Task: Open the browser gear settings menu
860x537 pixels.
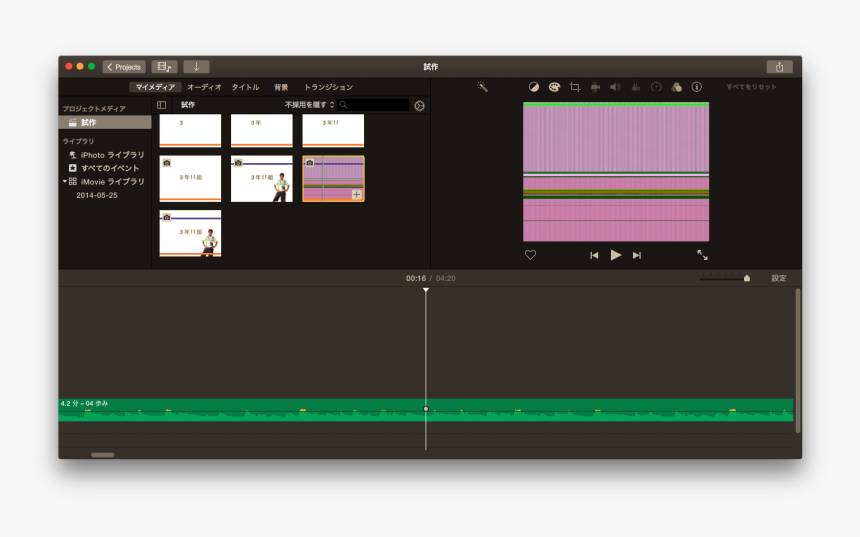Action: [419, 105]
